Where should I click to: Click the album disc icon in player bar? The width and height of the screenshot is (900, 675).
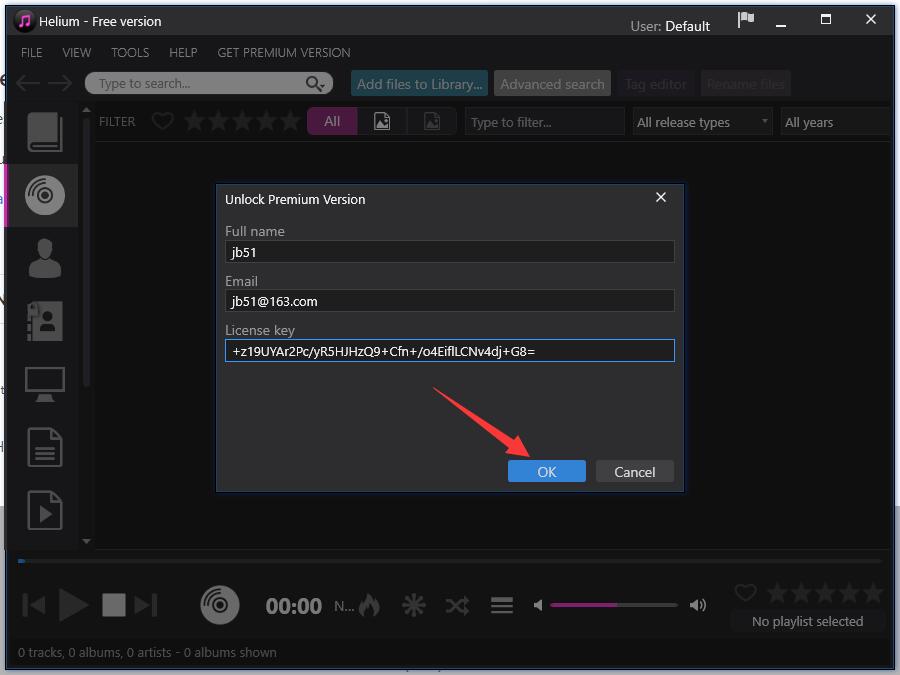click(x=220, y=605)
